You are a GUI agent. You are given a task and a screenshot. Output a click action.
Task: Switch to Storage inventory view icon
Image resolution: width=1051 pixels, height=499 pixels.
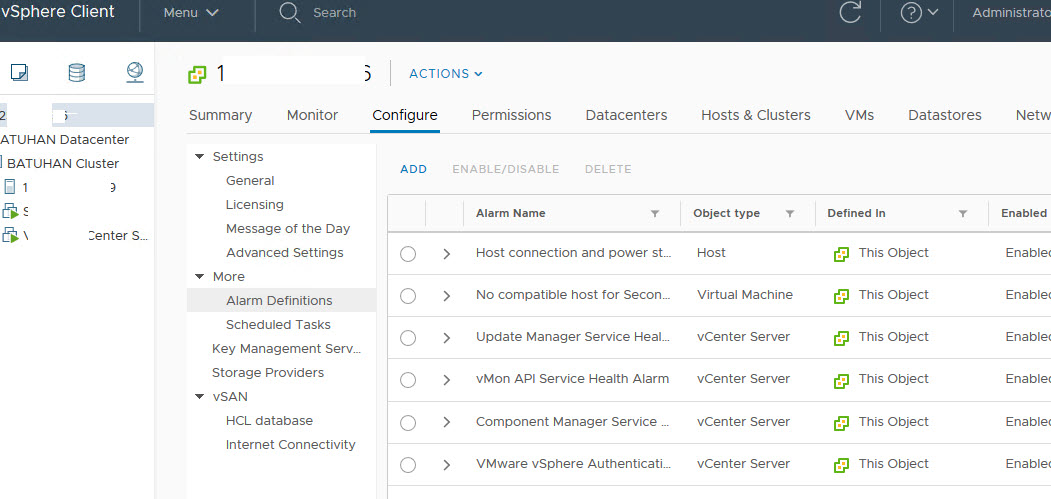point(76,72)
